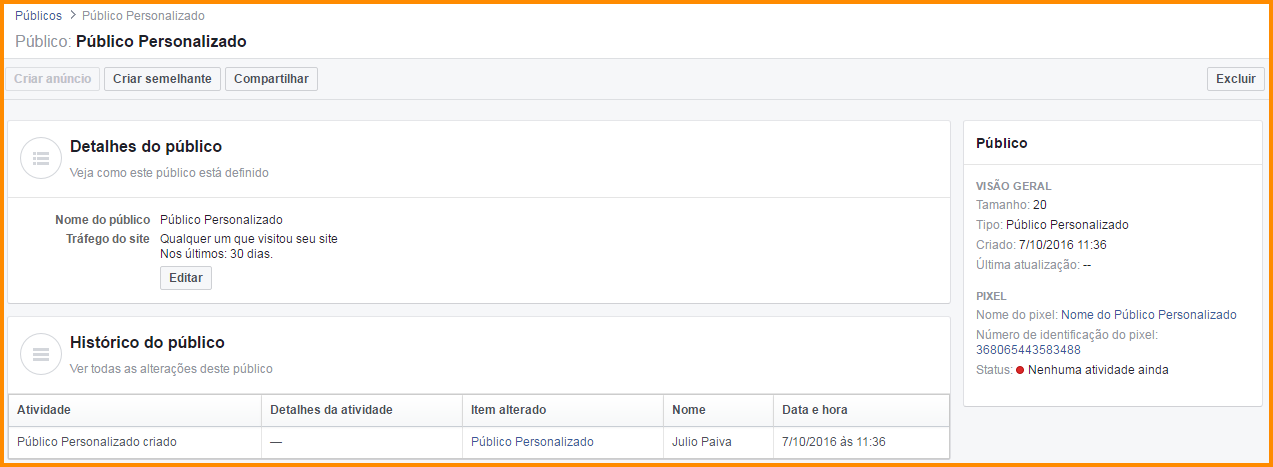Click the pixel ID number 368065443583488
The height and width of the screenshot is (467, 1273).
point(1028,350)
